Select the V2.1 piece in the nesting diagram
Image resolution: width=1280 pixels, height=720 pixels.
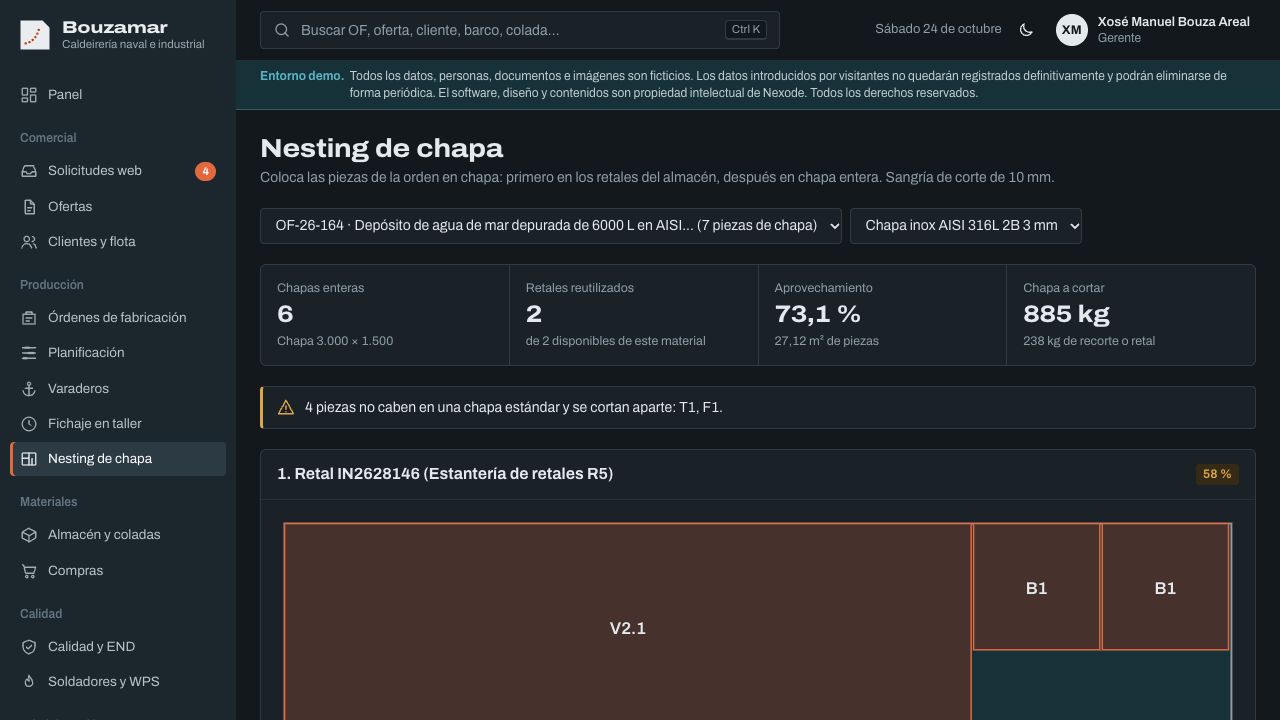pyautogui.click(x=628, y=622)
